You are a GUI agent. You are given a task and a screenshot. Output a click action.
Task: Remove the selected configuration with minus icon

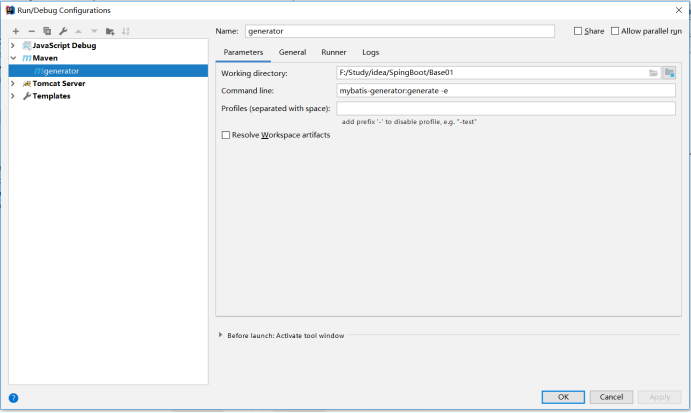31,31
